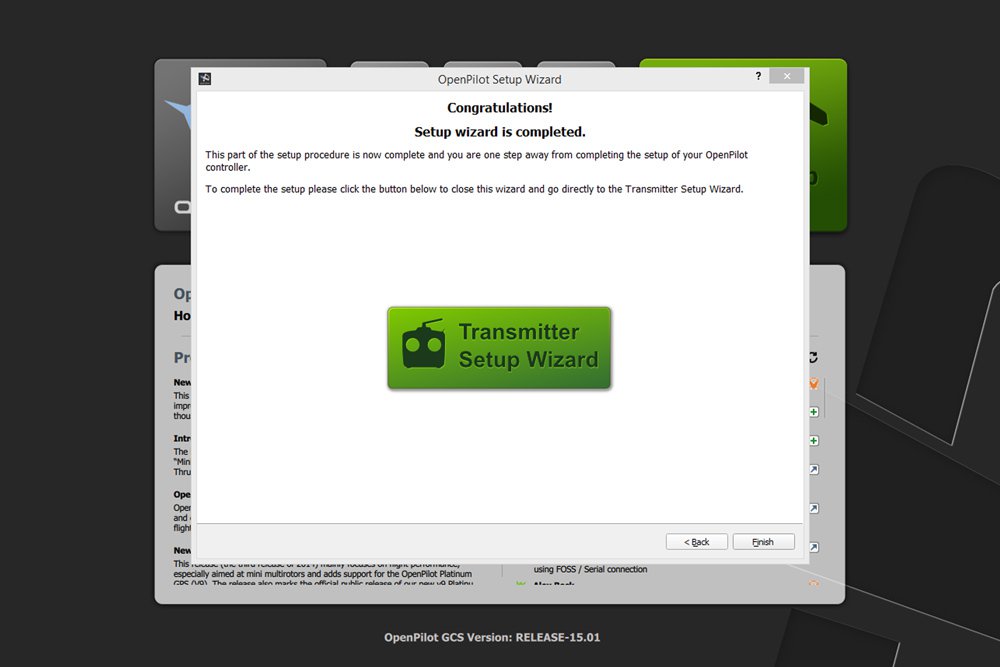Screen dimensions: 1000x667
Task: Click the question mark help button
Action: click(x=758, y=76)
